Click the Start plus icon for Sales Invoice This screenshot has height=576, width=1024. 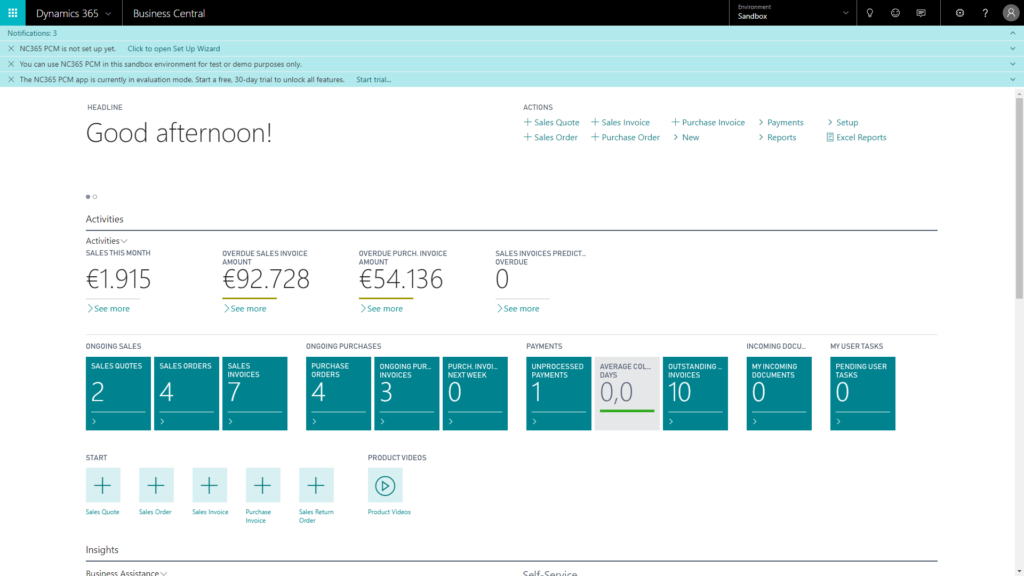(210, 485)
